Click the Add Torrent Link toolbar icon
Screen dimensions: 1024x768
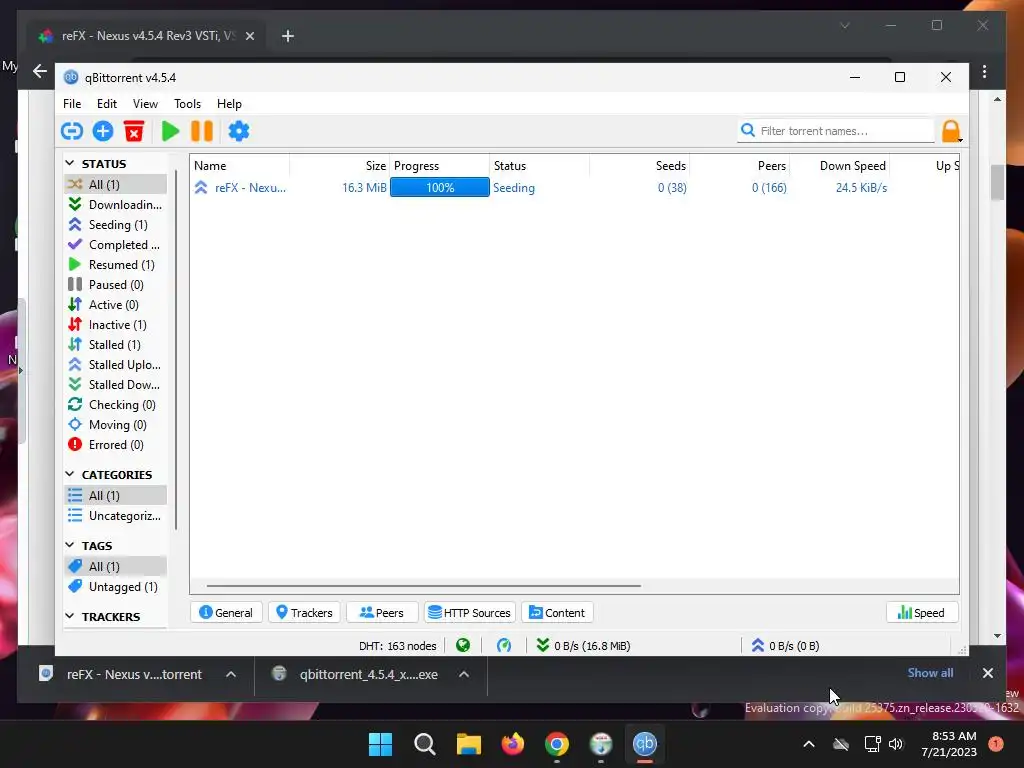tap(72, 131)
